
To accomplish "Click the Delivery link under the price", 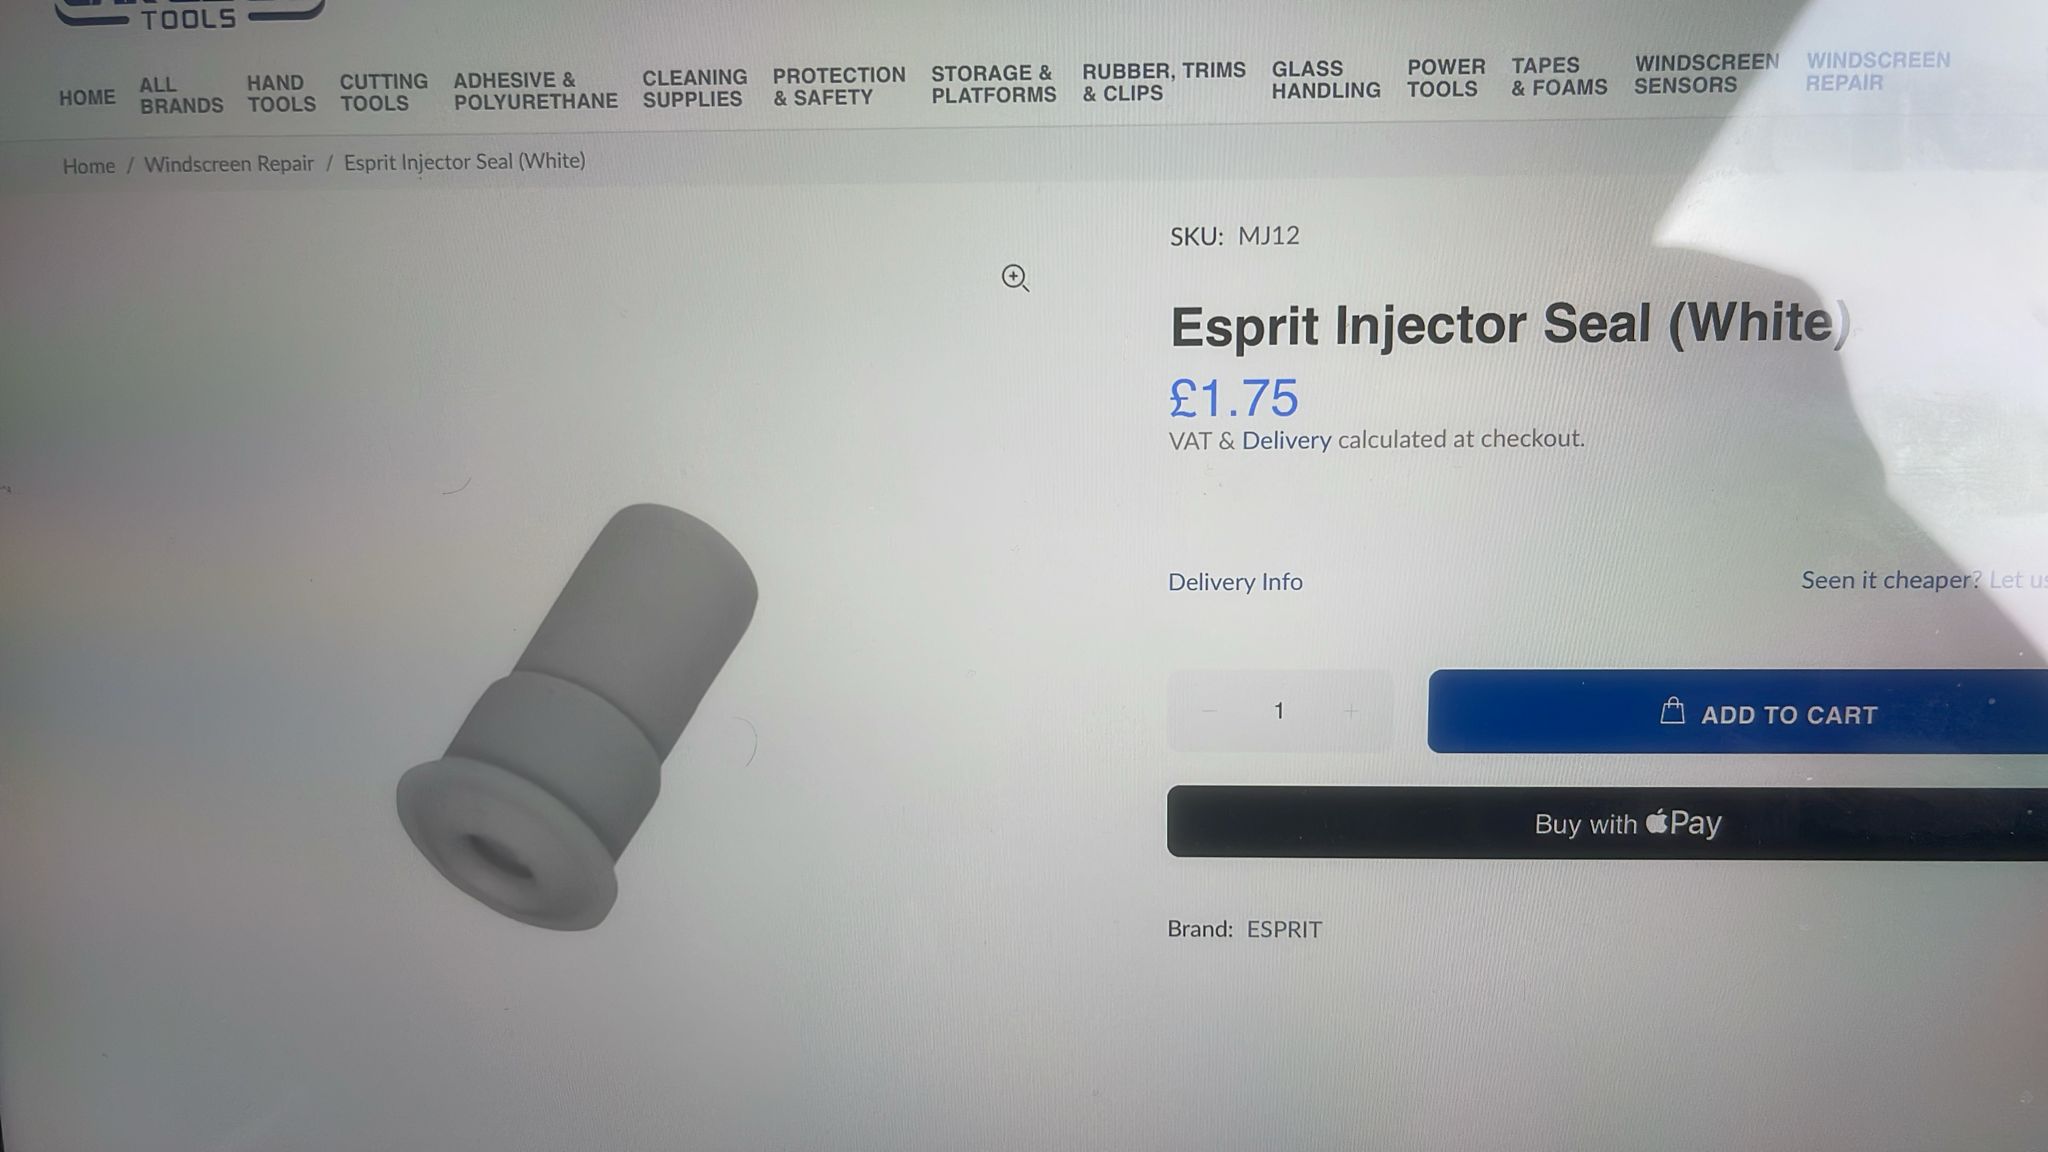I will coord(1286,440).
